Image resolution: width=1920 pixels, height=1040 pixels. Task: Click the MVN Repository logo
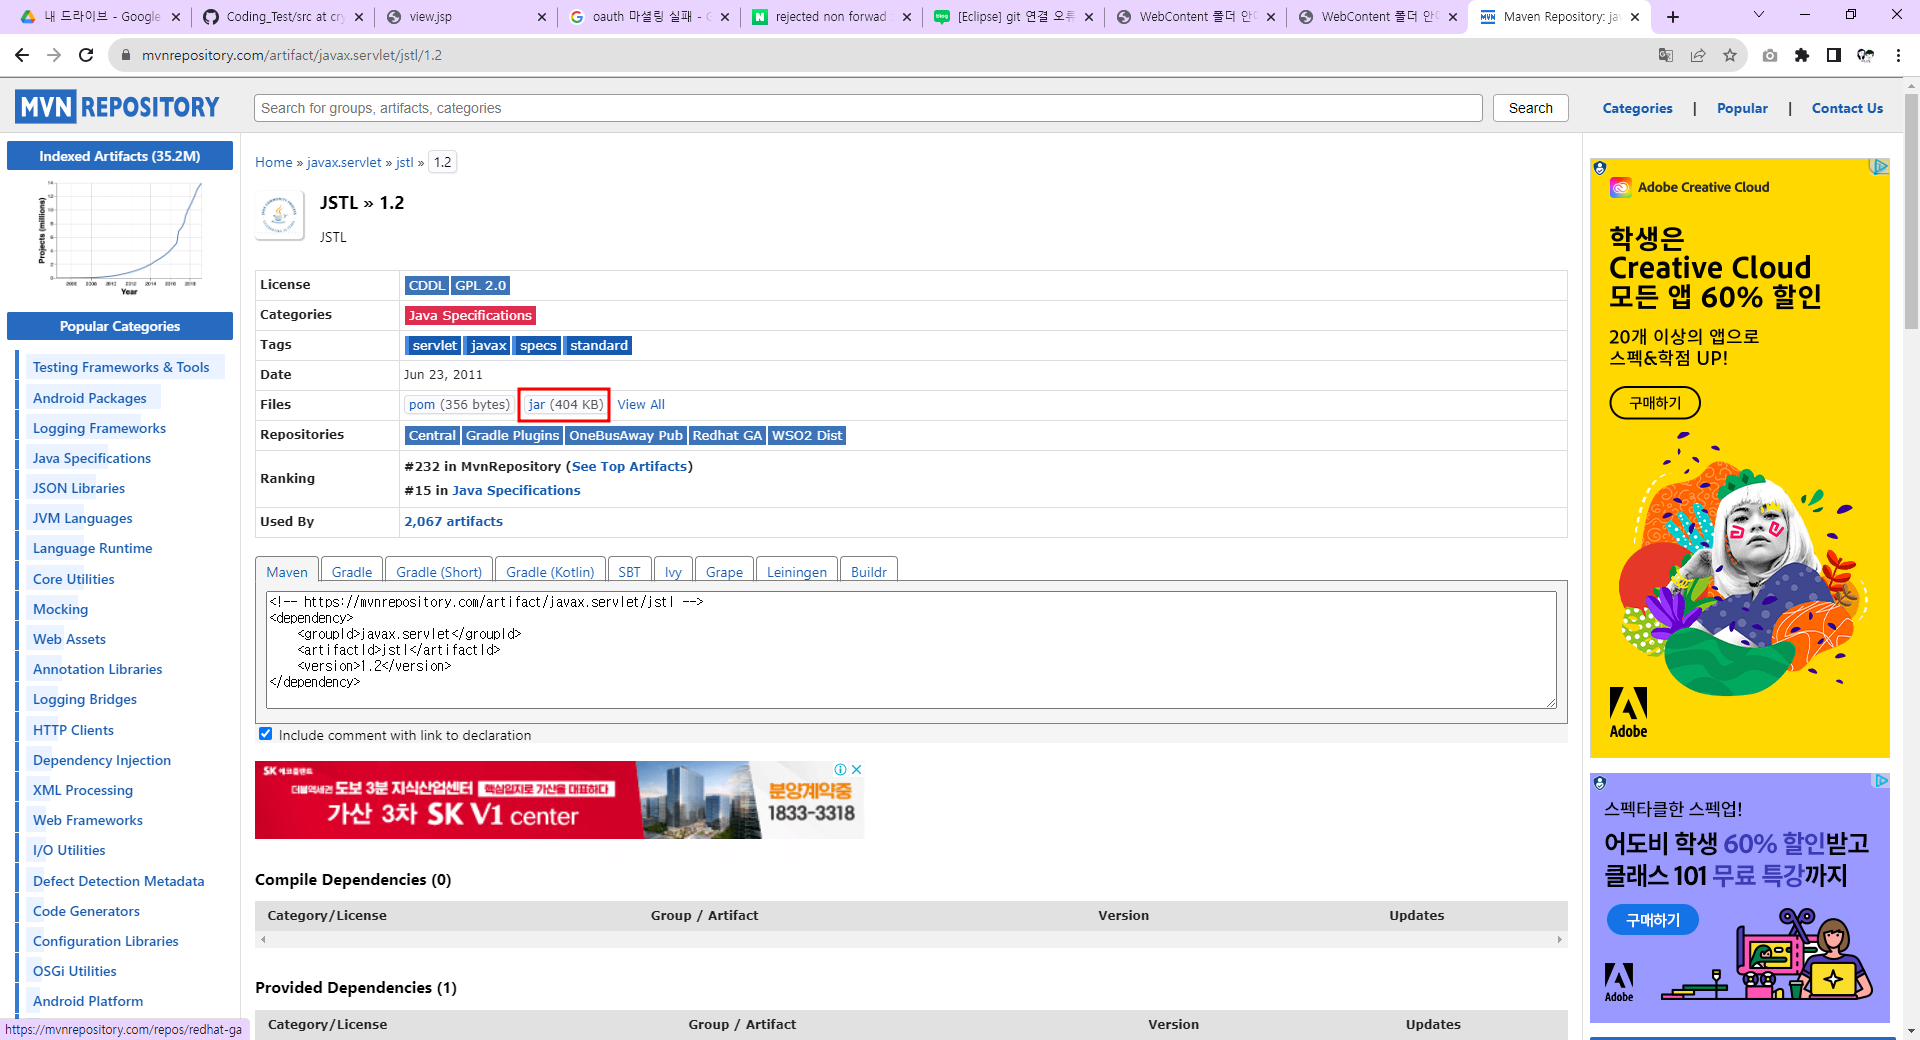click(x=117, y=107)
